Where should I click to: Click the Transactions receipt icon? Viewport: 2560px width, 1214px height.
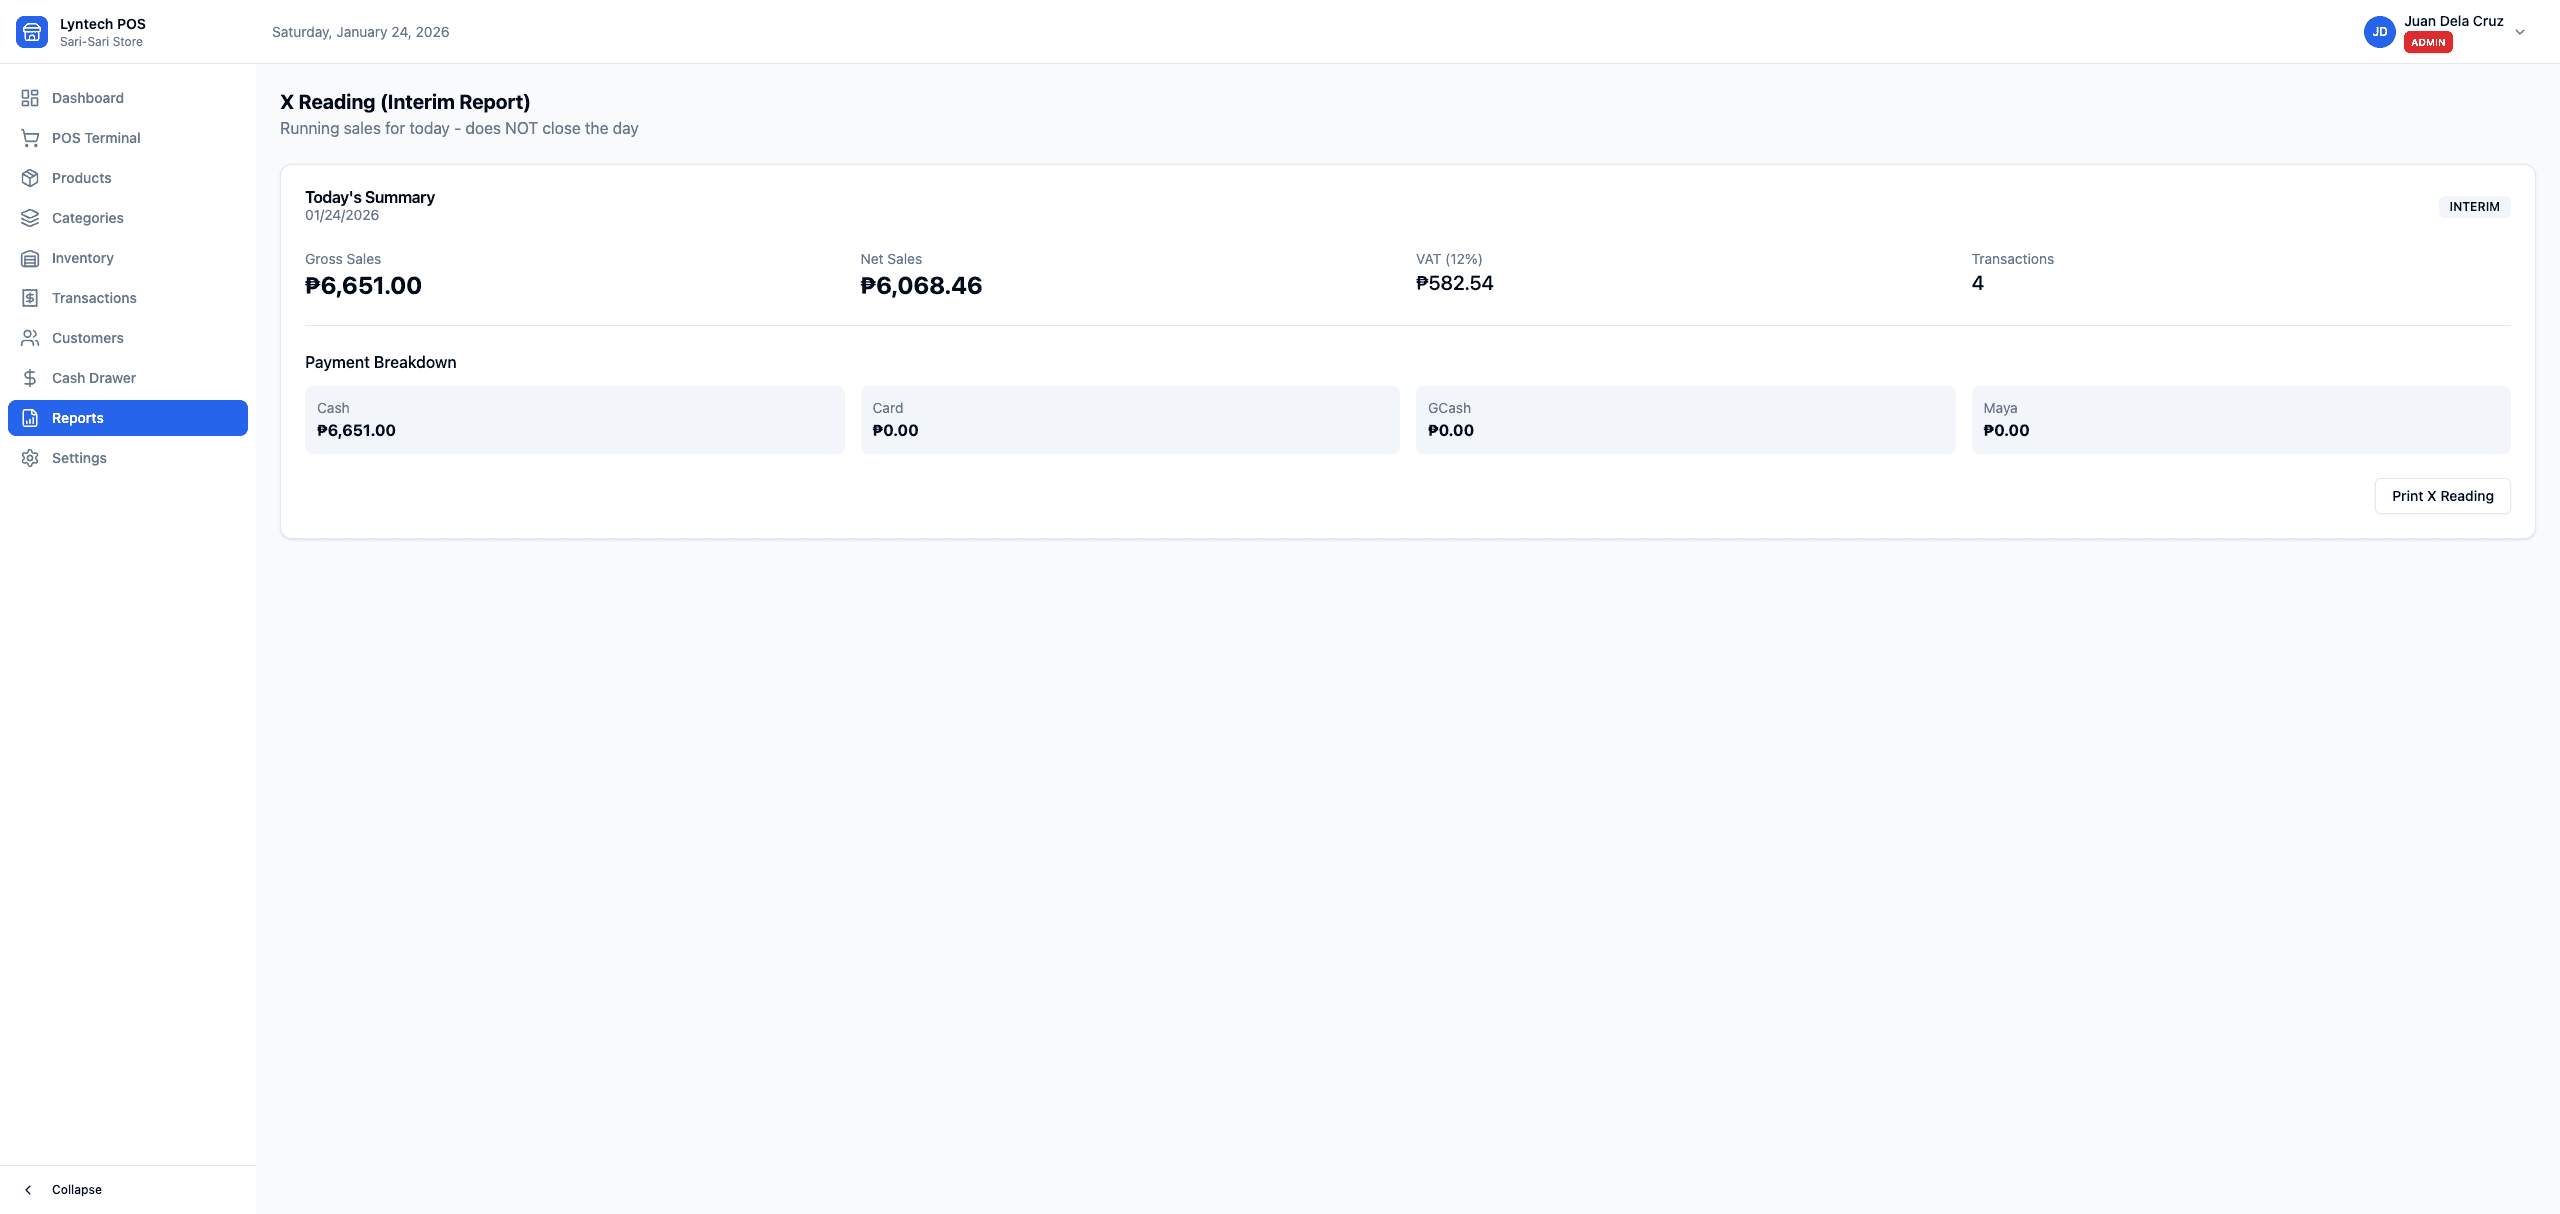[x=30, y=298]
